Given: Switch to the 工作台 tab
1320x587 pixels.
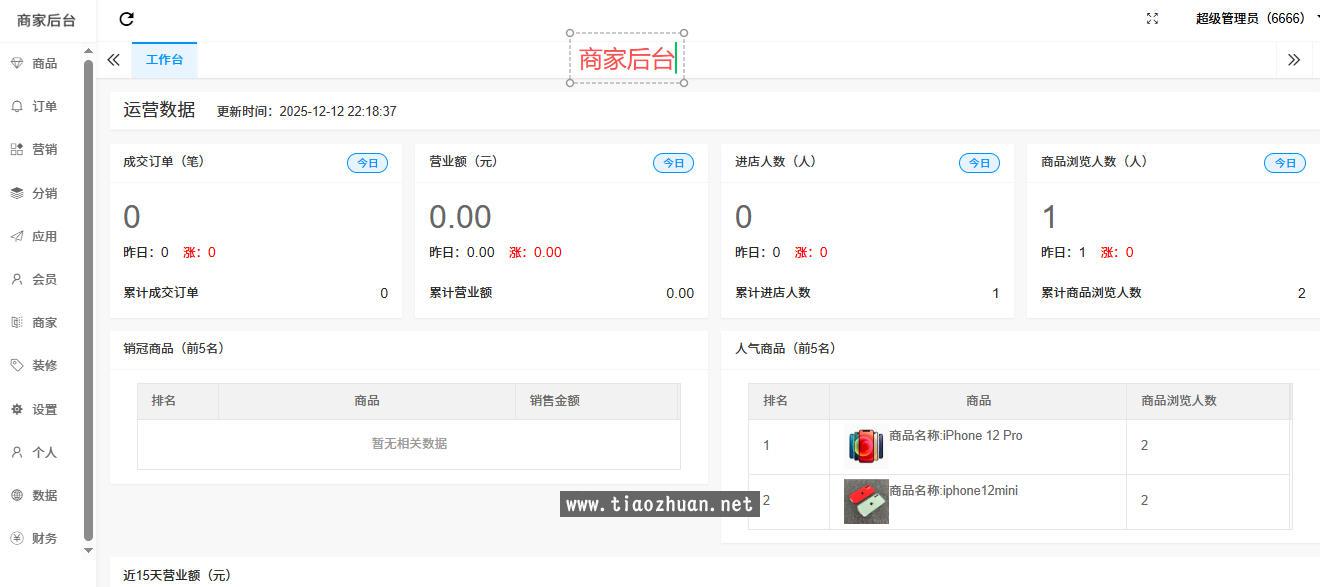Looking at the screenshot, I should [164, 60].
